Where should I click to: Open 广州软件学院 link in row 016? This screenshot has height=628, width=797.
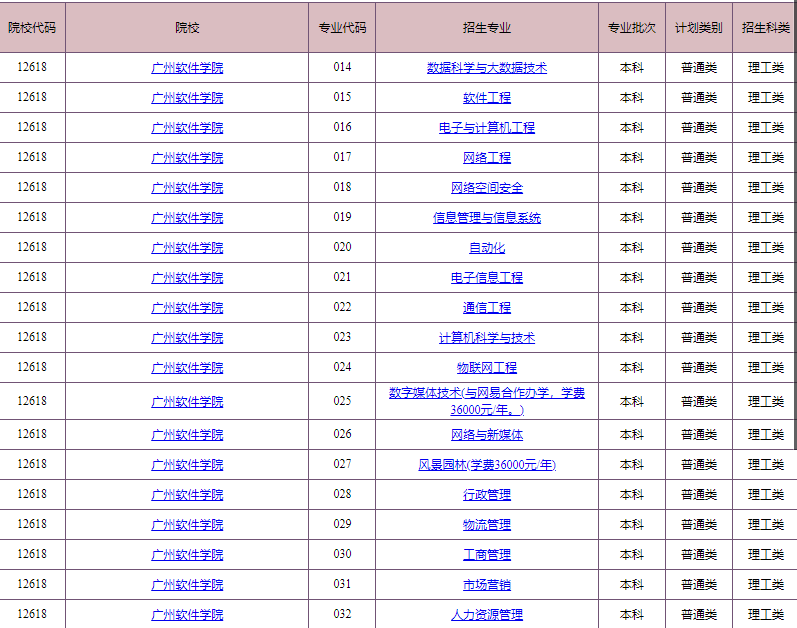coord(187,128)
